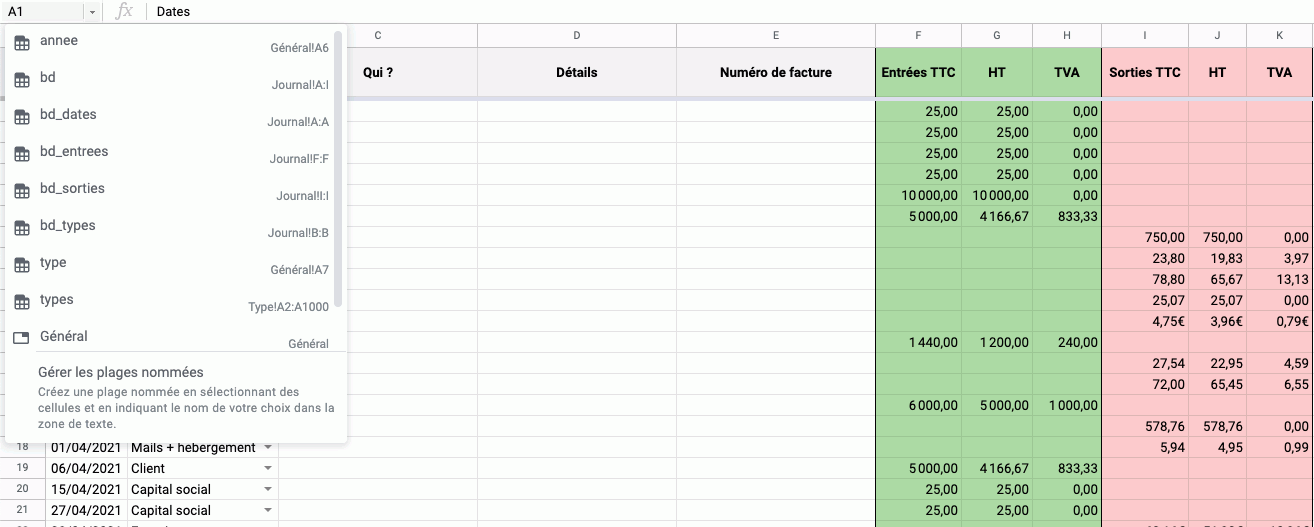
Task: Click the sheet icon beside Général
Action: coord(21,338)
